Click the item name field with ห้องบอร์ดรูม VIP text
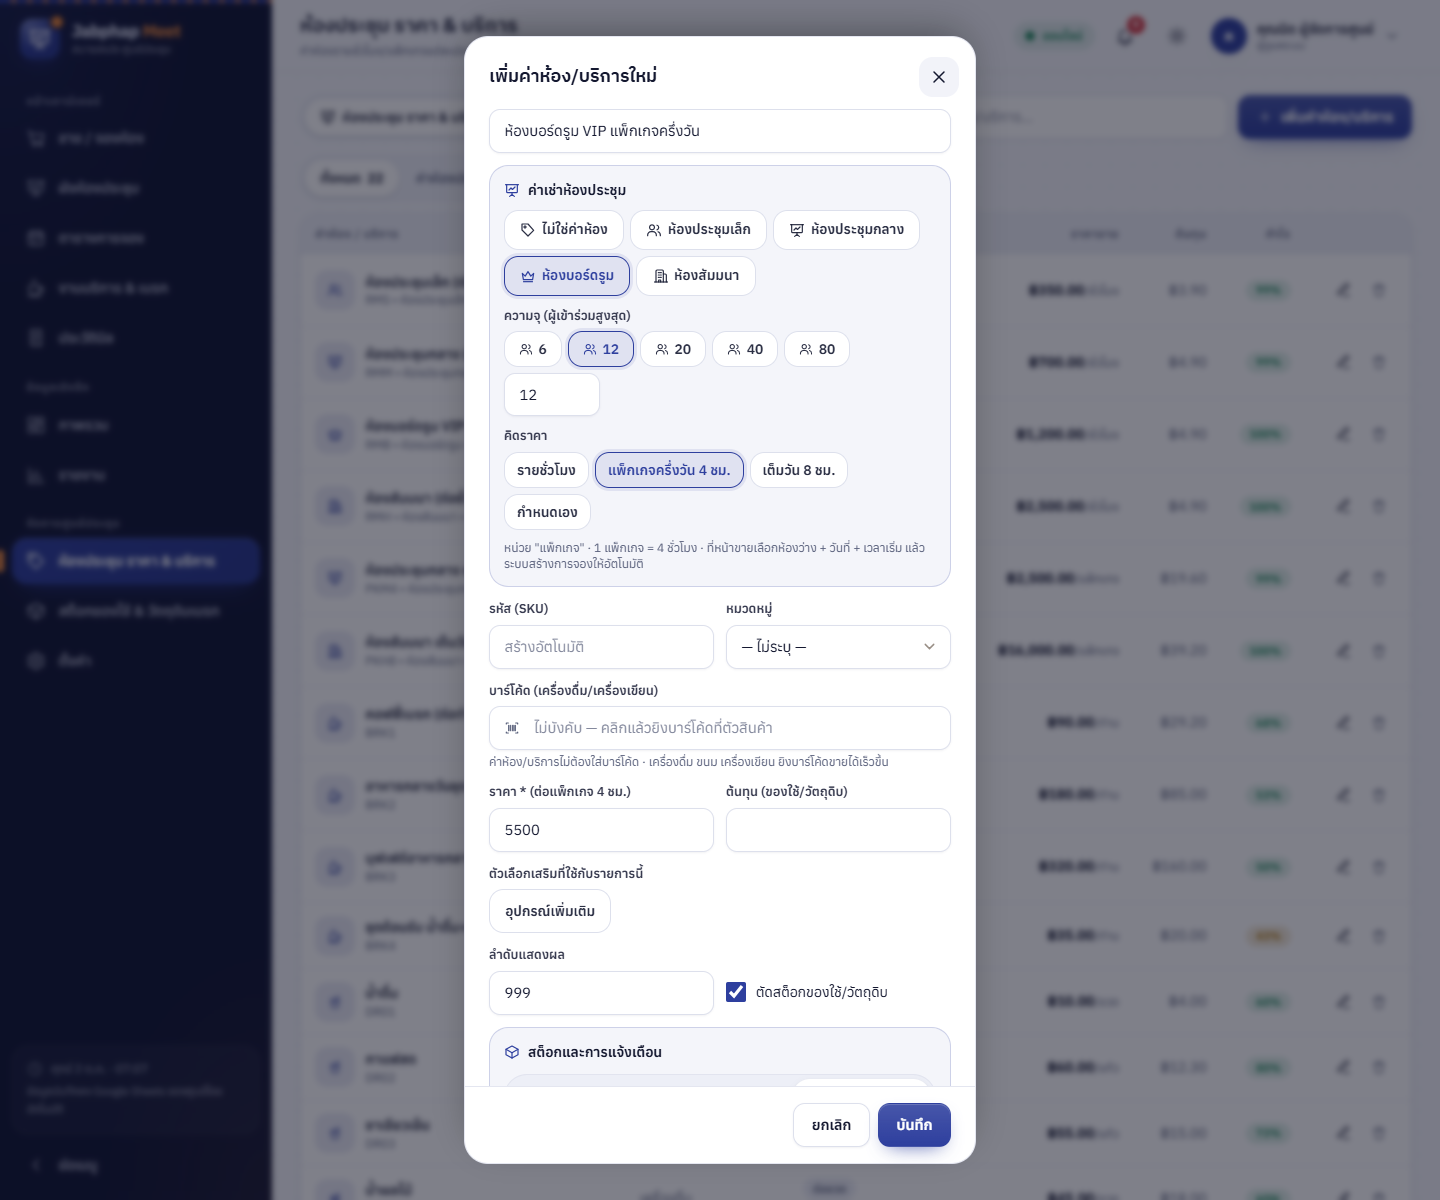Image resolution: width=1440 pixels, height=1200 pixels. pyautogui.click(x=720, y=131)
